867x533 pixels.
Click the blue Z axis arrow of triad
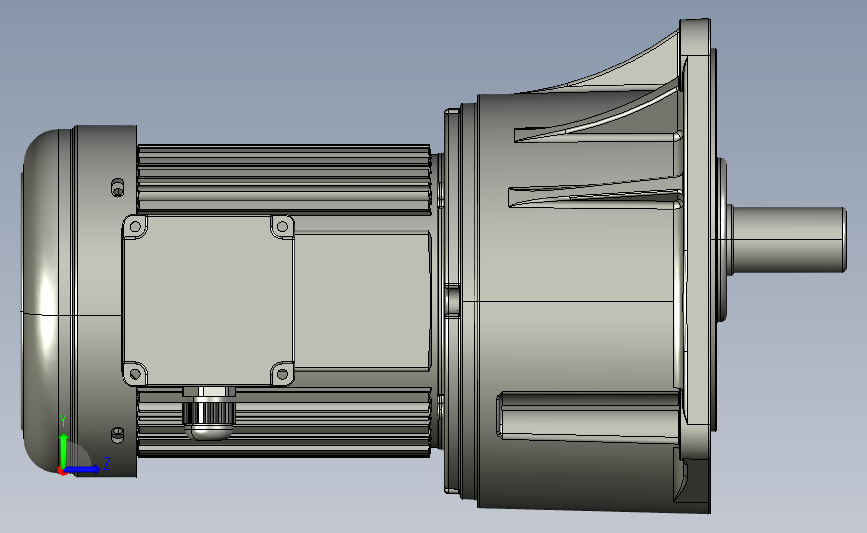click(x=83, y=469)
